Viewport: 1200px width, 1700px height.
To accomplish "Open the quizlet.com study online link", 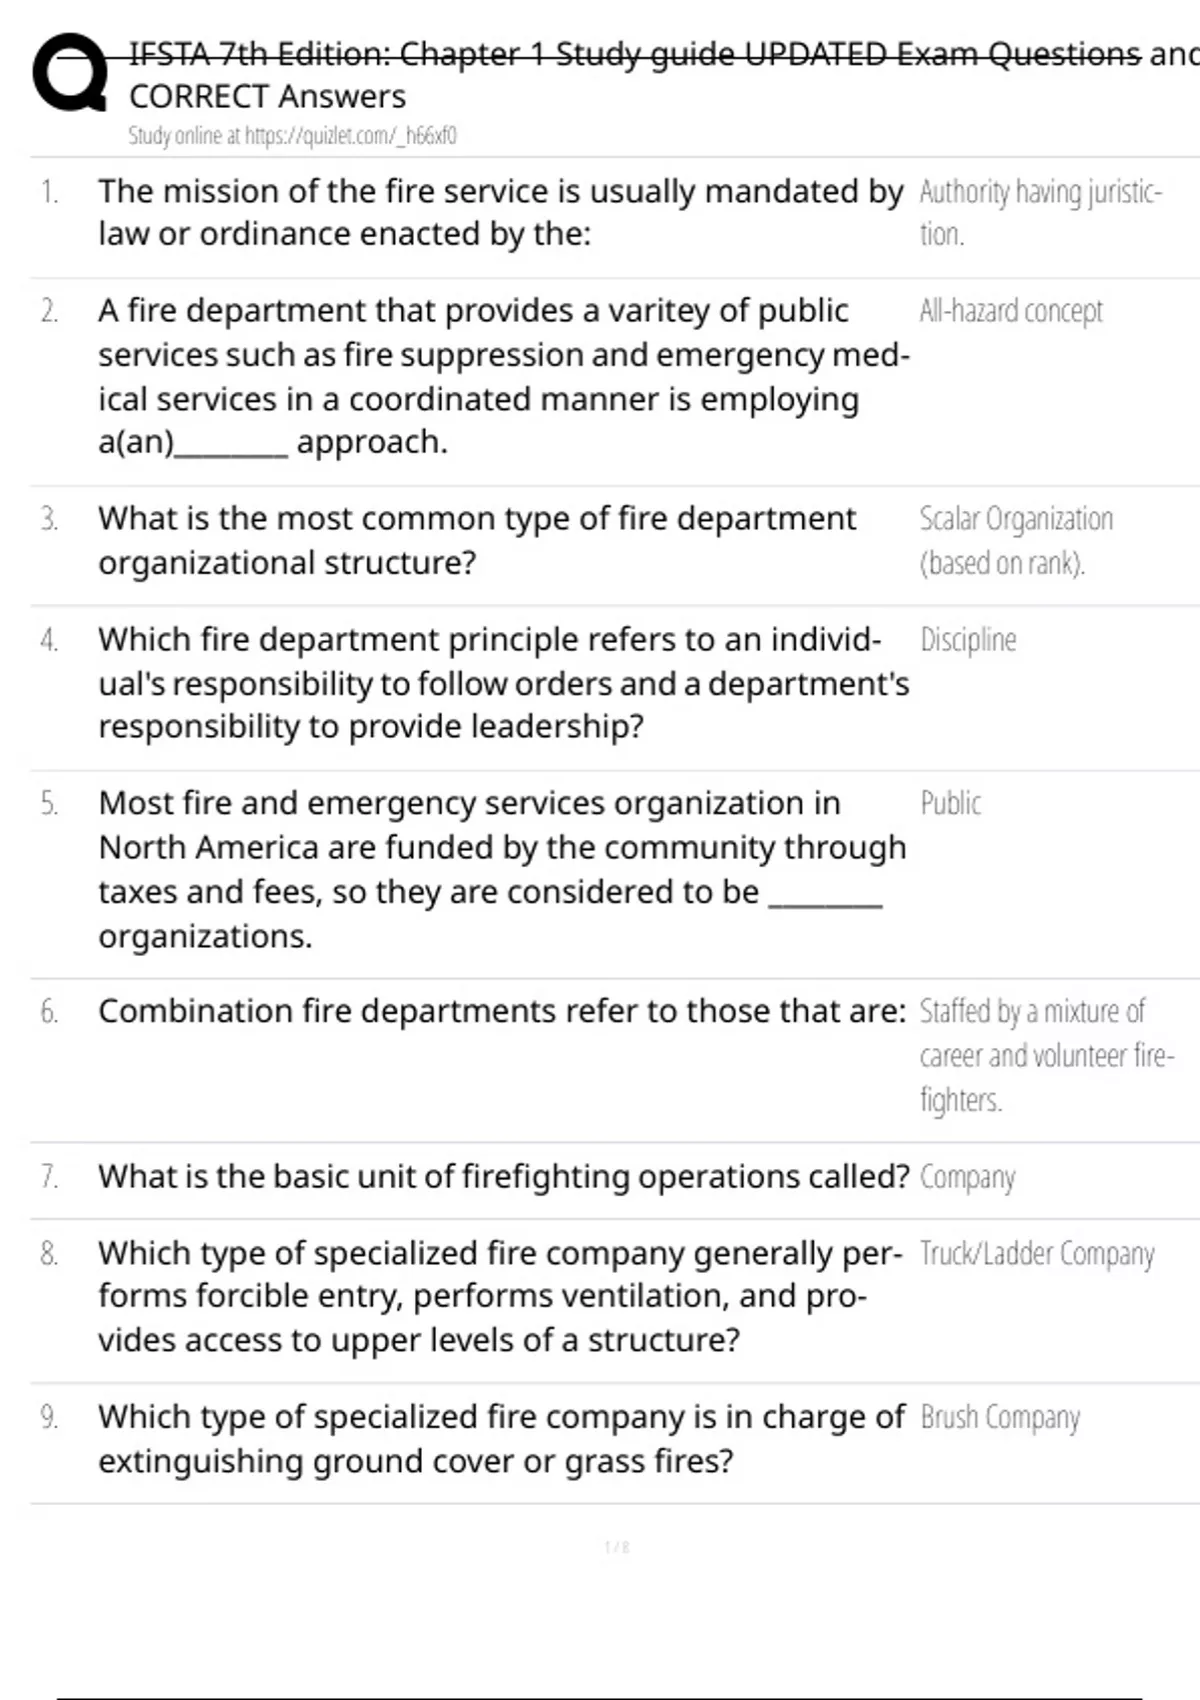I will 292,136.
